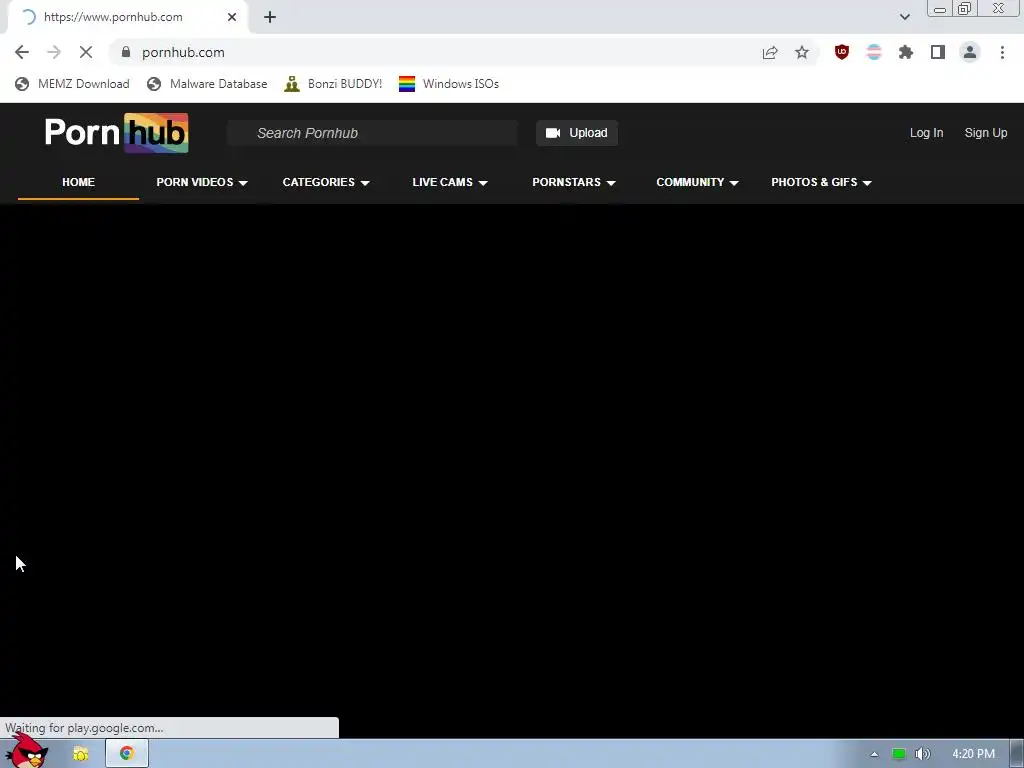Go back to the previous page

tap(22, 52)
